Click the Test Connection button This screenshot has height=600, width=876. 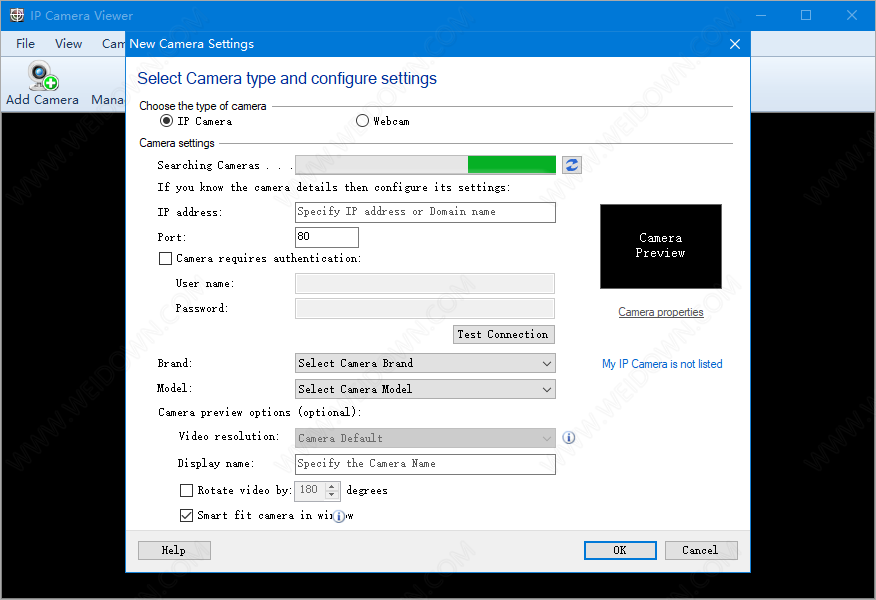[503, 334]
